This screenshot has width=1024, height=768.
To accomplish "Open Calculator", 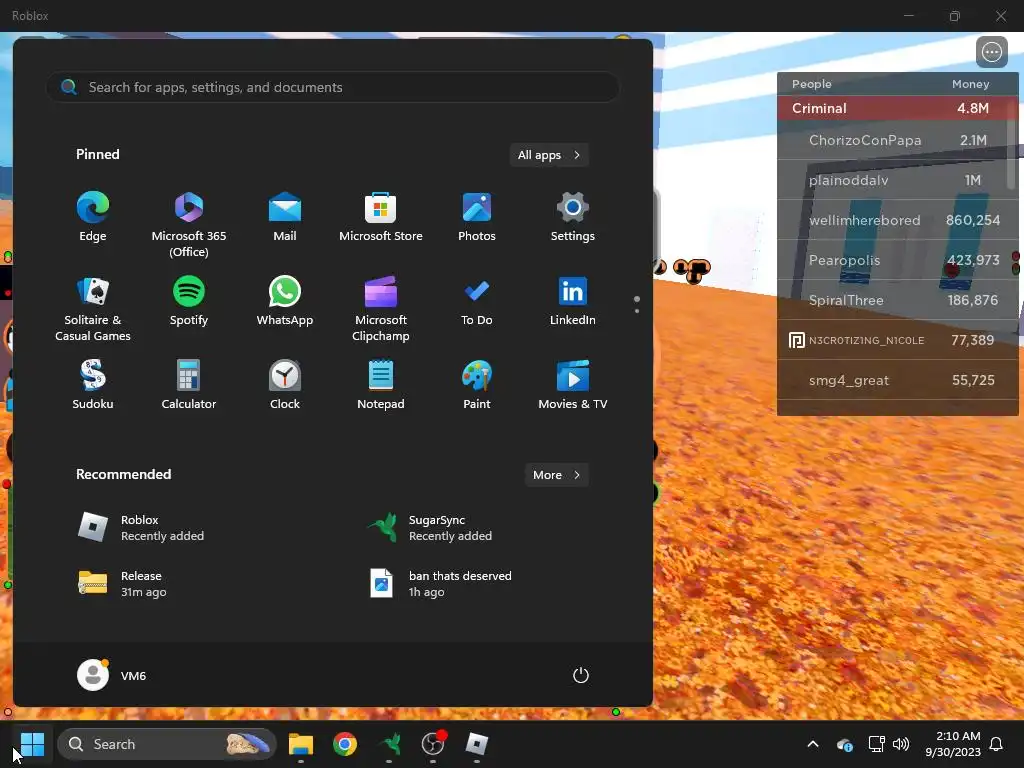I will [x=189, y=385].
